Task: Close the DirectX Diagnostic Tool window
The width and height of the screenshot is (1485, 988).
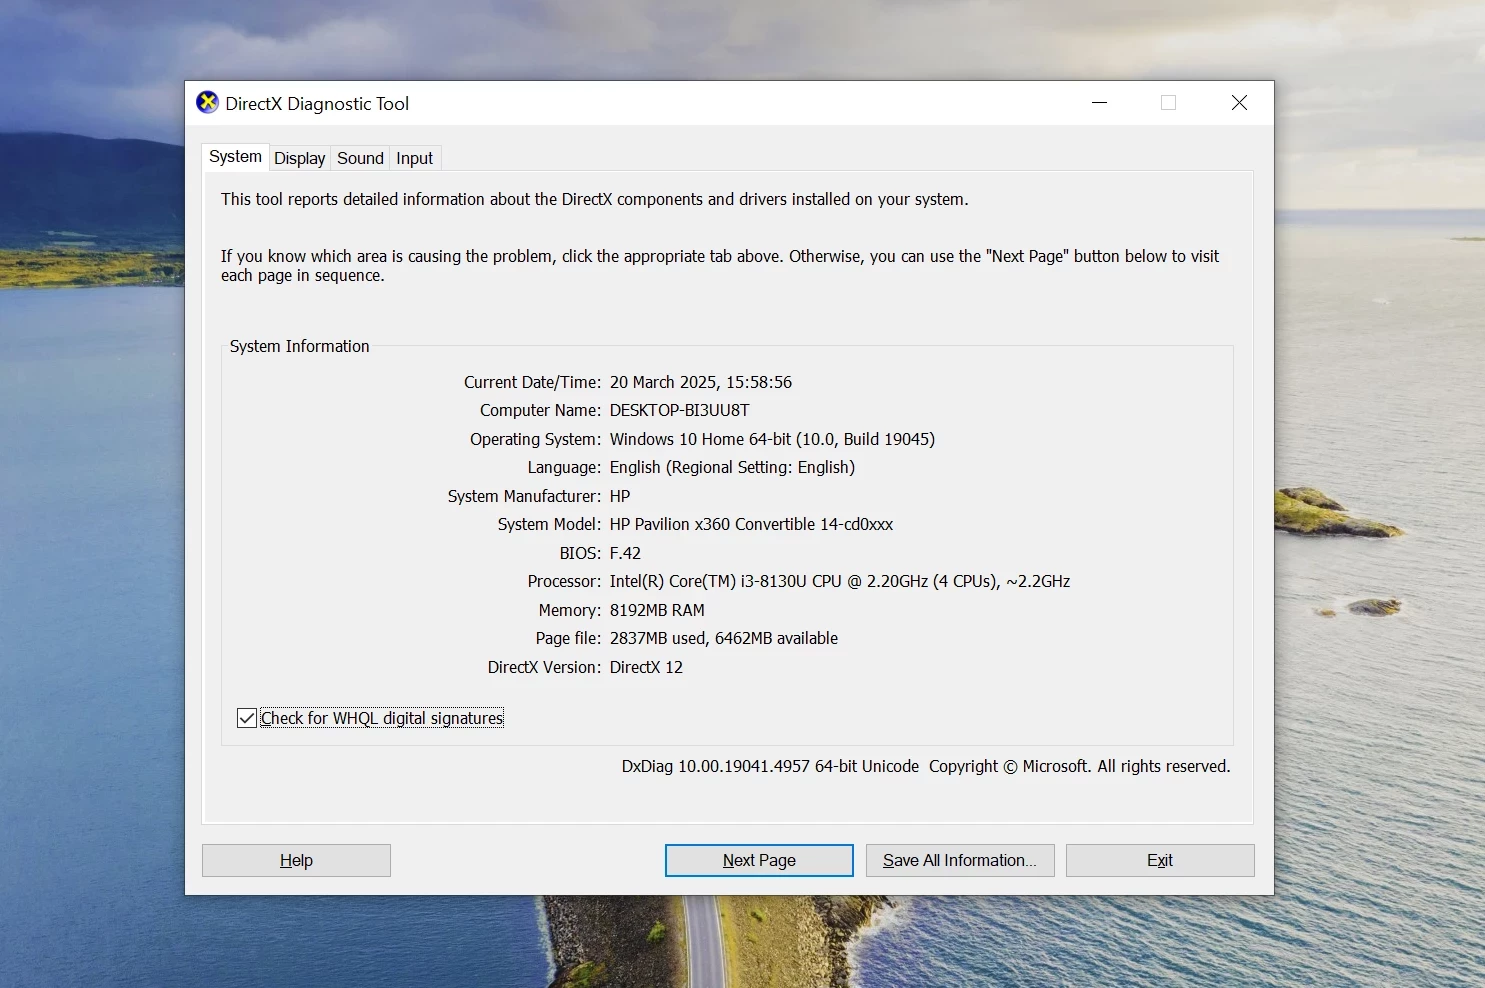Action: pos(1239,103)
